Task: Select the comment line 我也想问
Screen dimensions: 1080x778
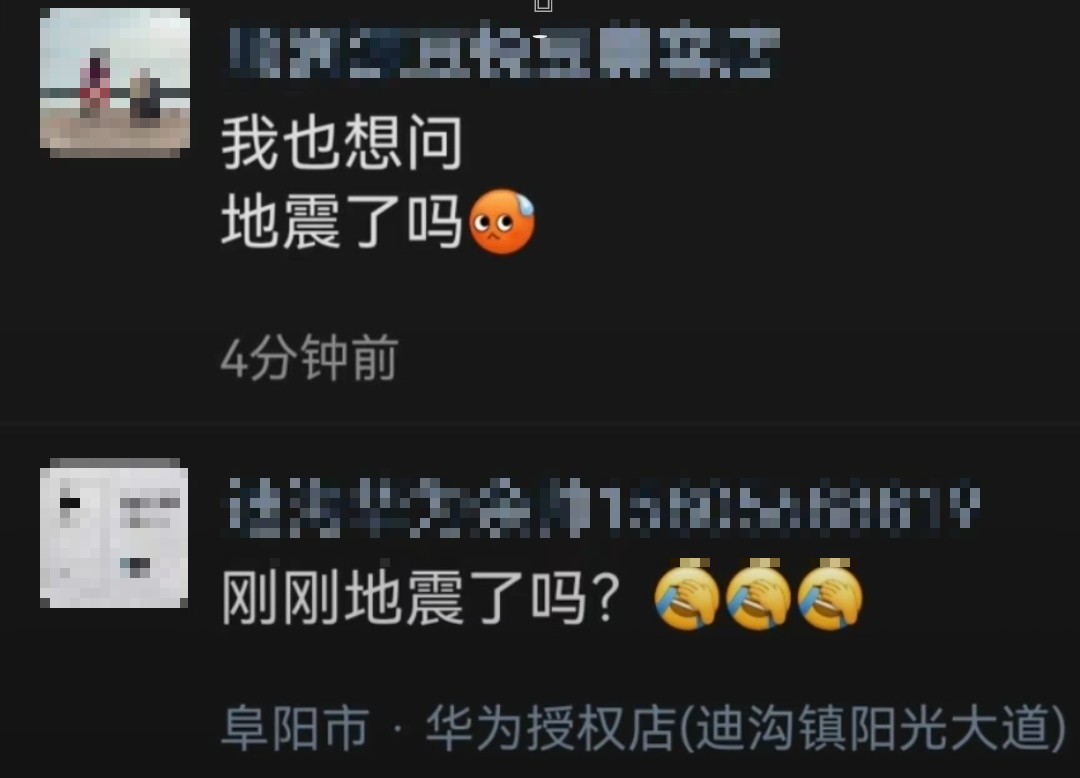Action: [342, 143]
